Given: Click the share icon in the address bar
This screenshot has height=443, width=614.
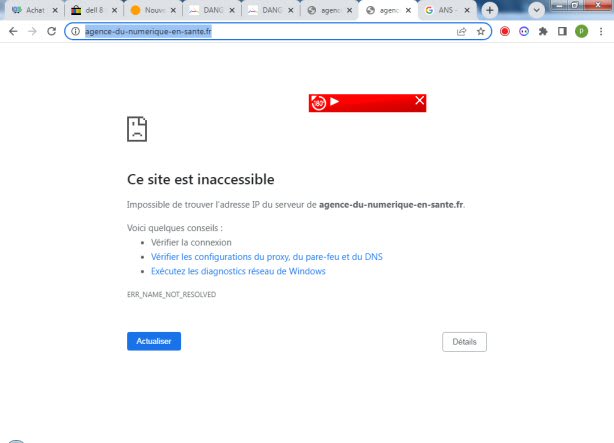Looking at the screenshot, I should click(x=462, y=31).
